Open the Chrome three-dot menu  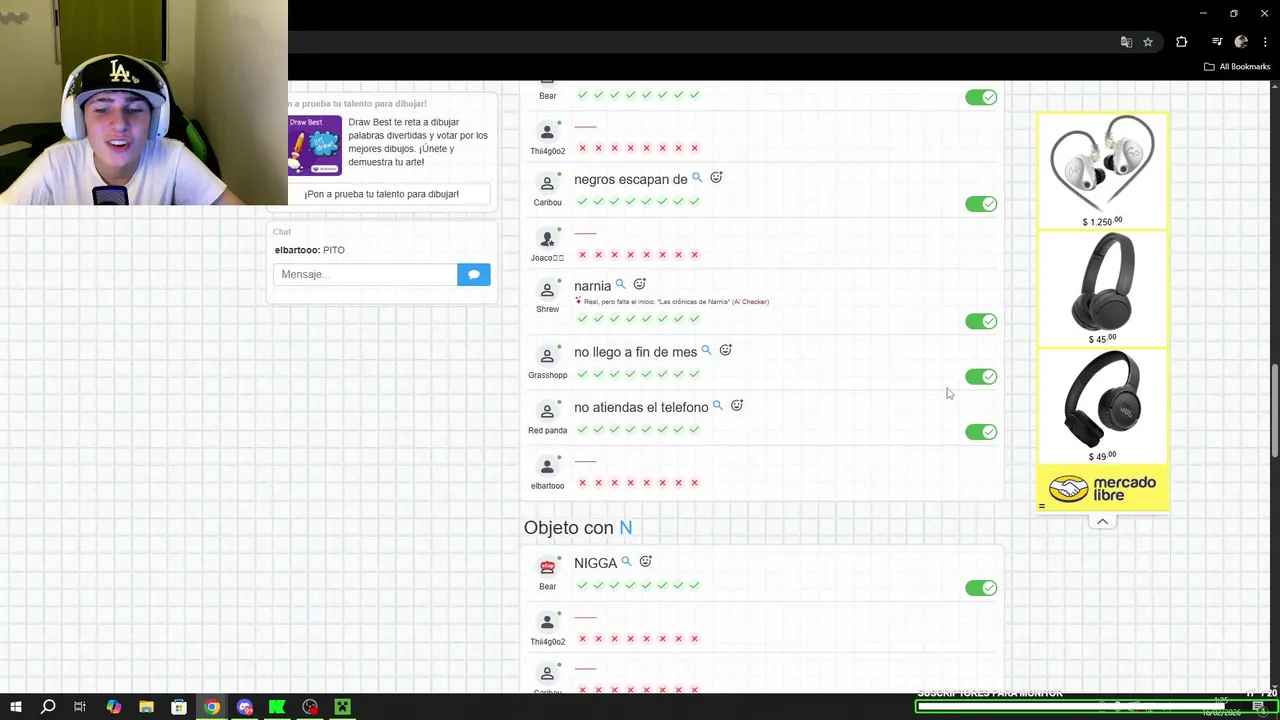click(x=1265, y=42)
